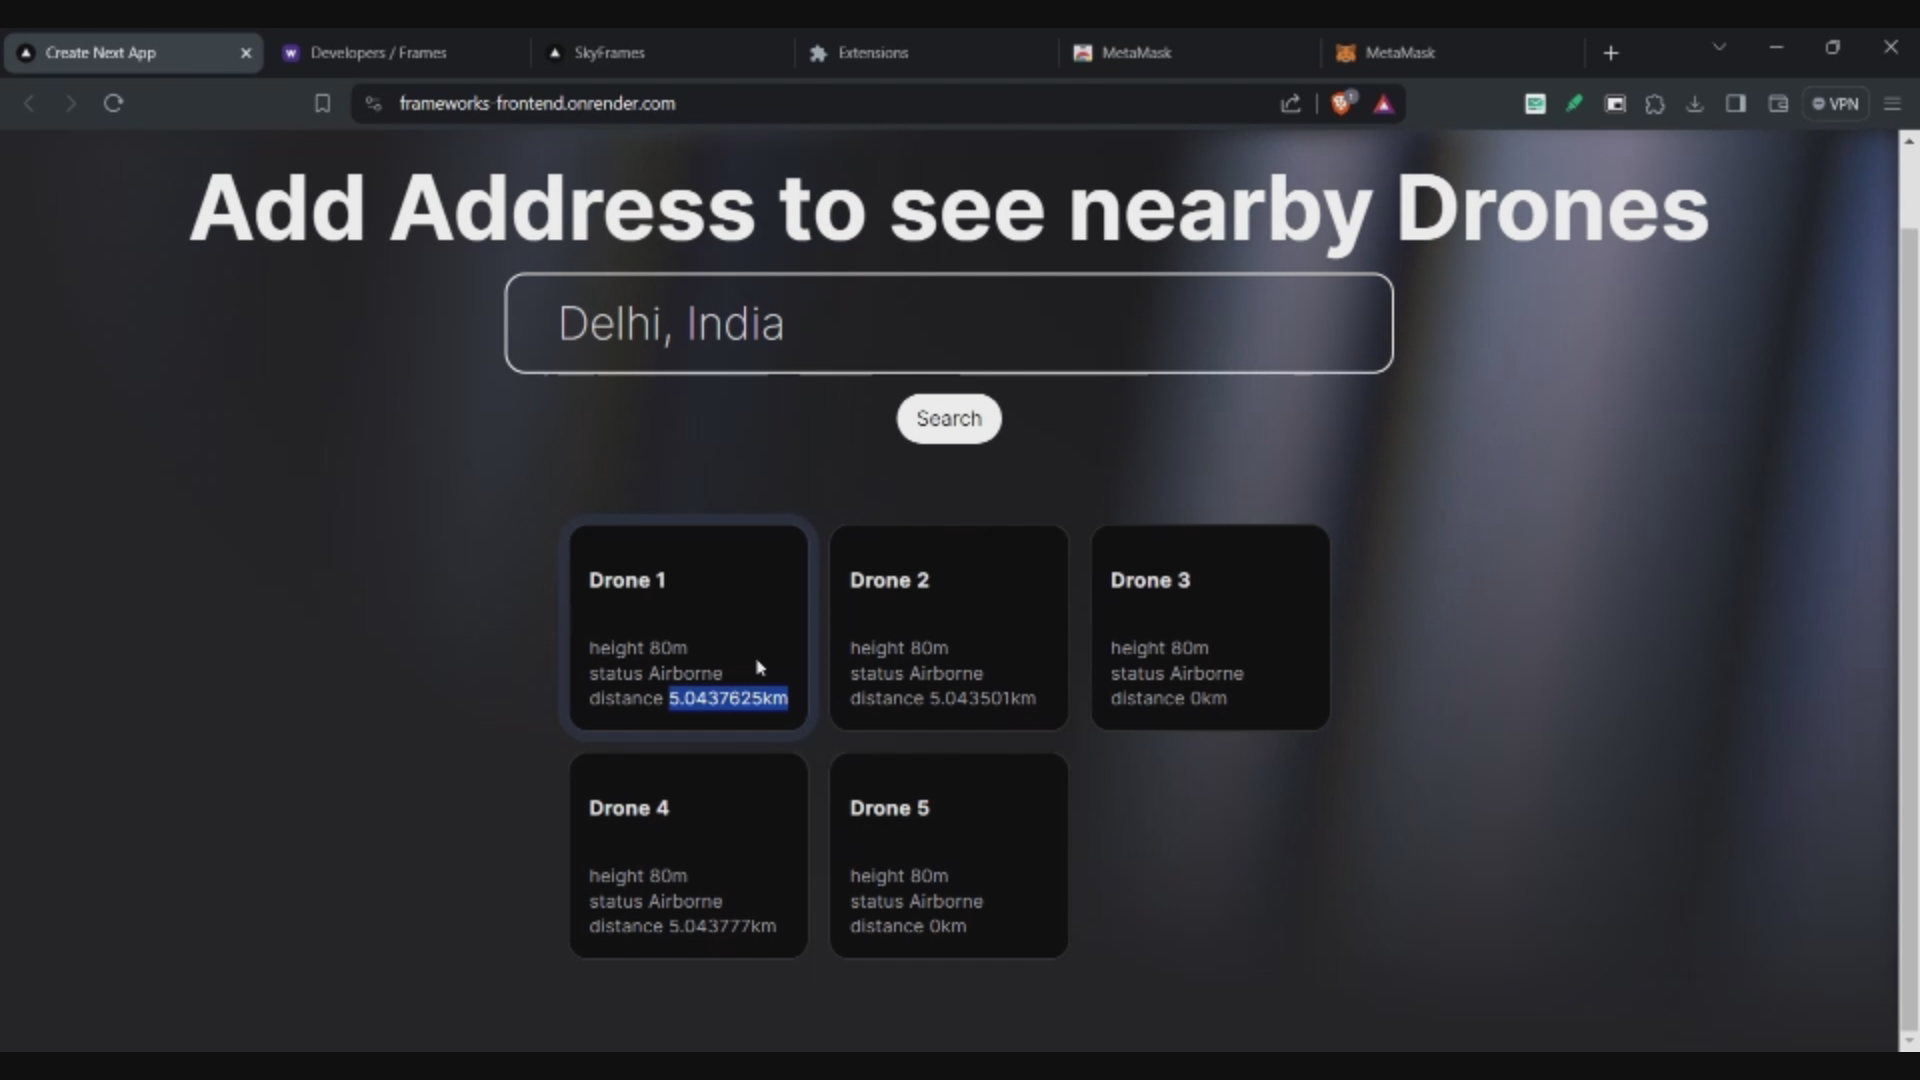Bookmark this page
The width and height of the screenshot is (1920, 1080).
click(x=322, y=103)
